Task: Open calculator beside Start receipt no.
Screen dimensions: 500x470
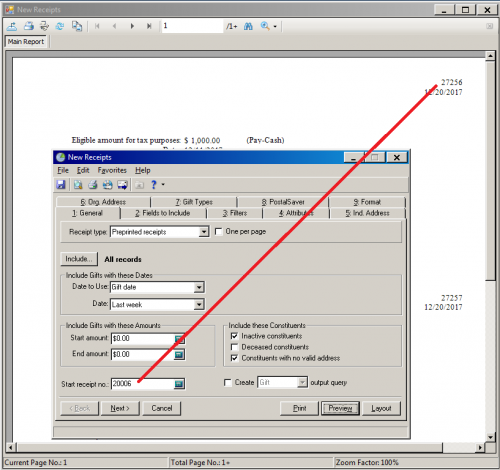Action: click(179, 384)
